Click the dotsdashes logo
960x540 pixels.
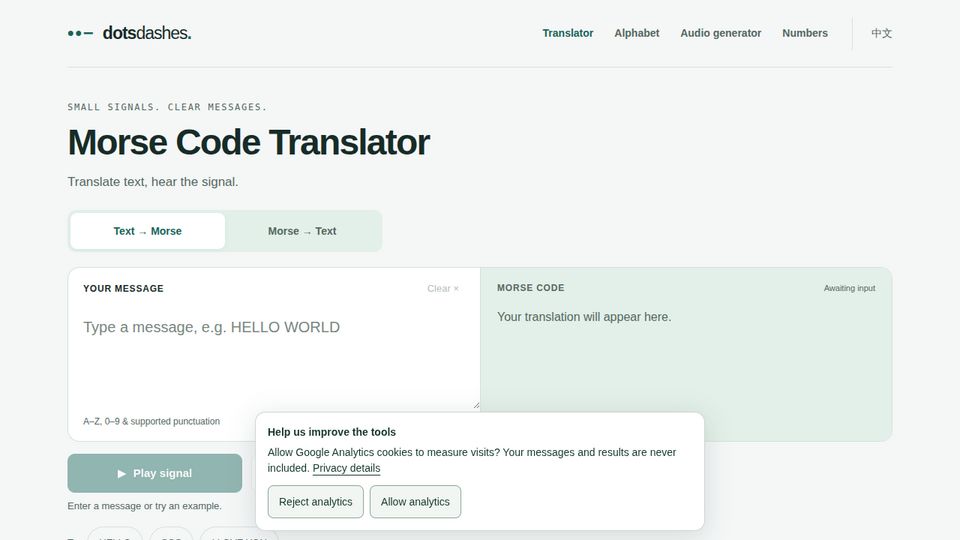point(129,33)
